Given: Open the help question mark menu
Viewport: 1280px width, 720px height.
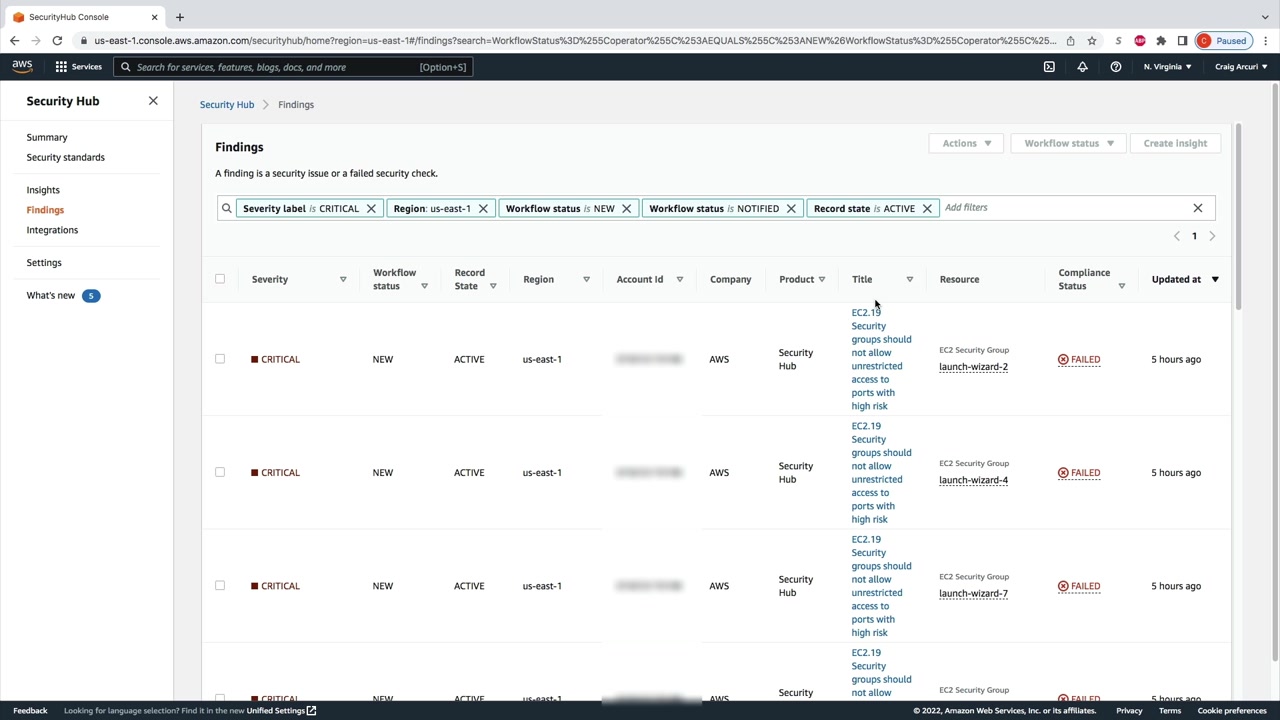Looking at the screenshot, I should click(1116, 67).
